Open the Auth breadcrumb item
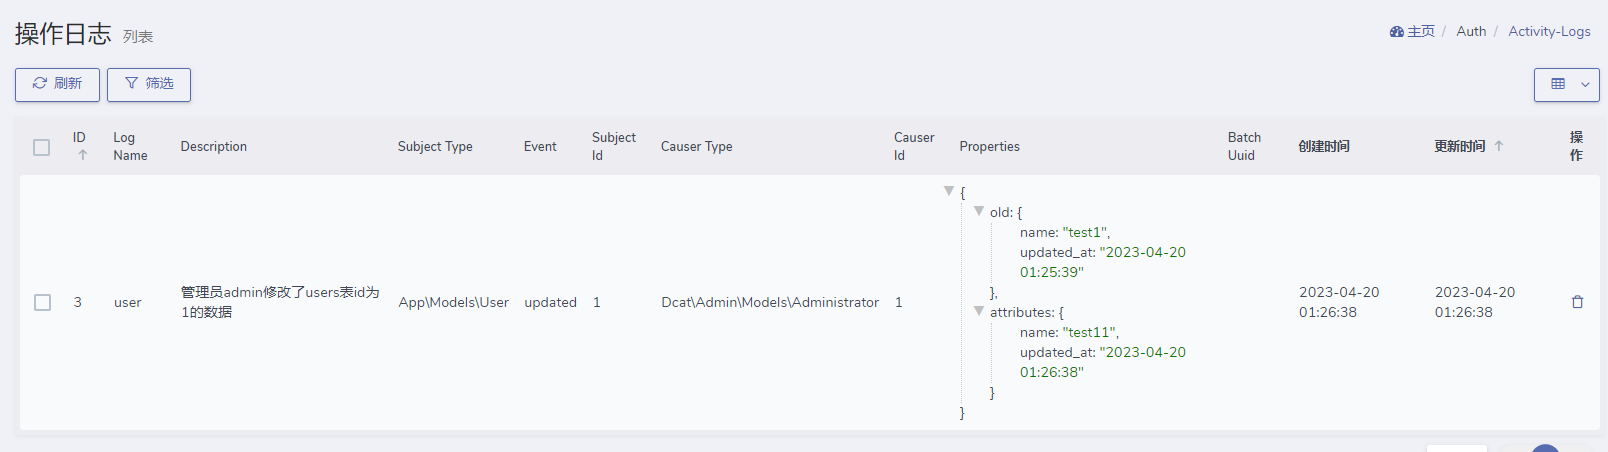 [1471, 32]
